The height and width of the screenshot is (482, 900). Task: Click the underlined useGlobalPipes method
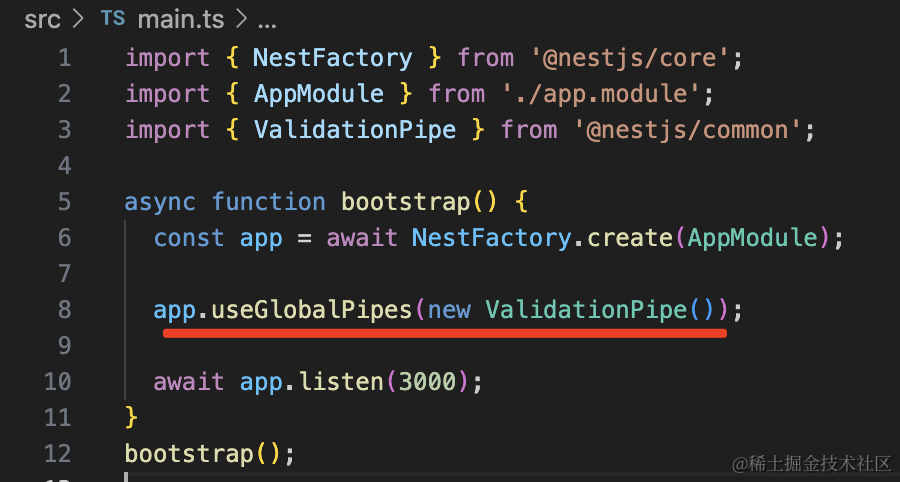pos(312,310)
